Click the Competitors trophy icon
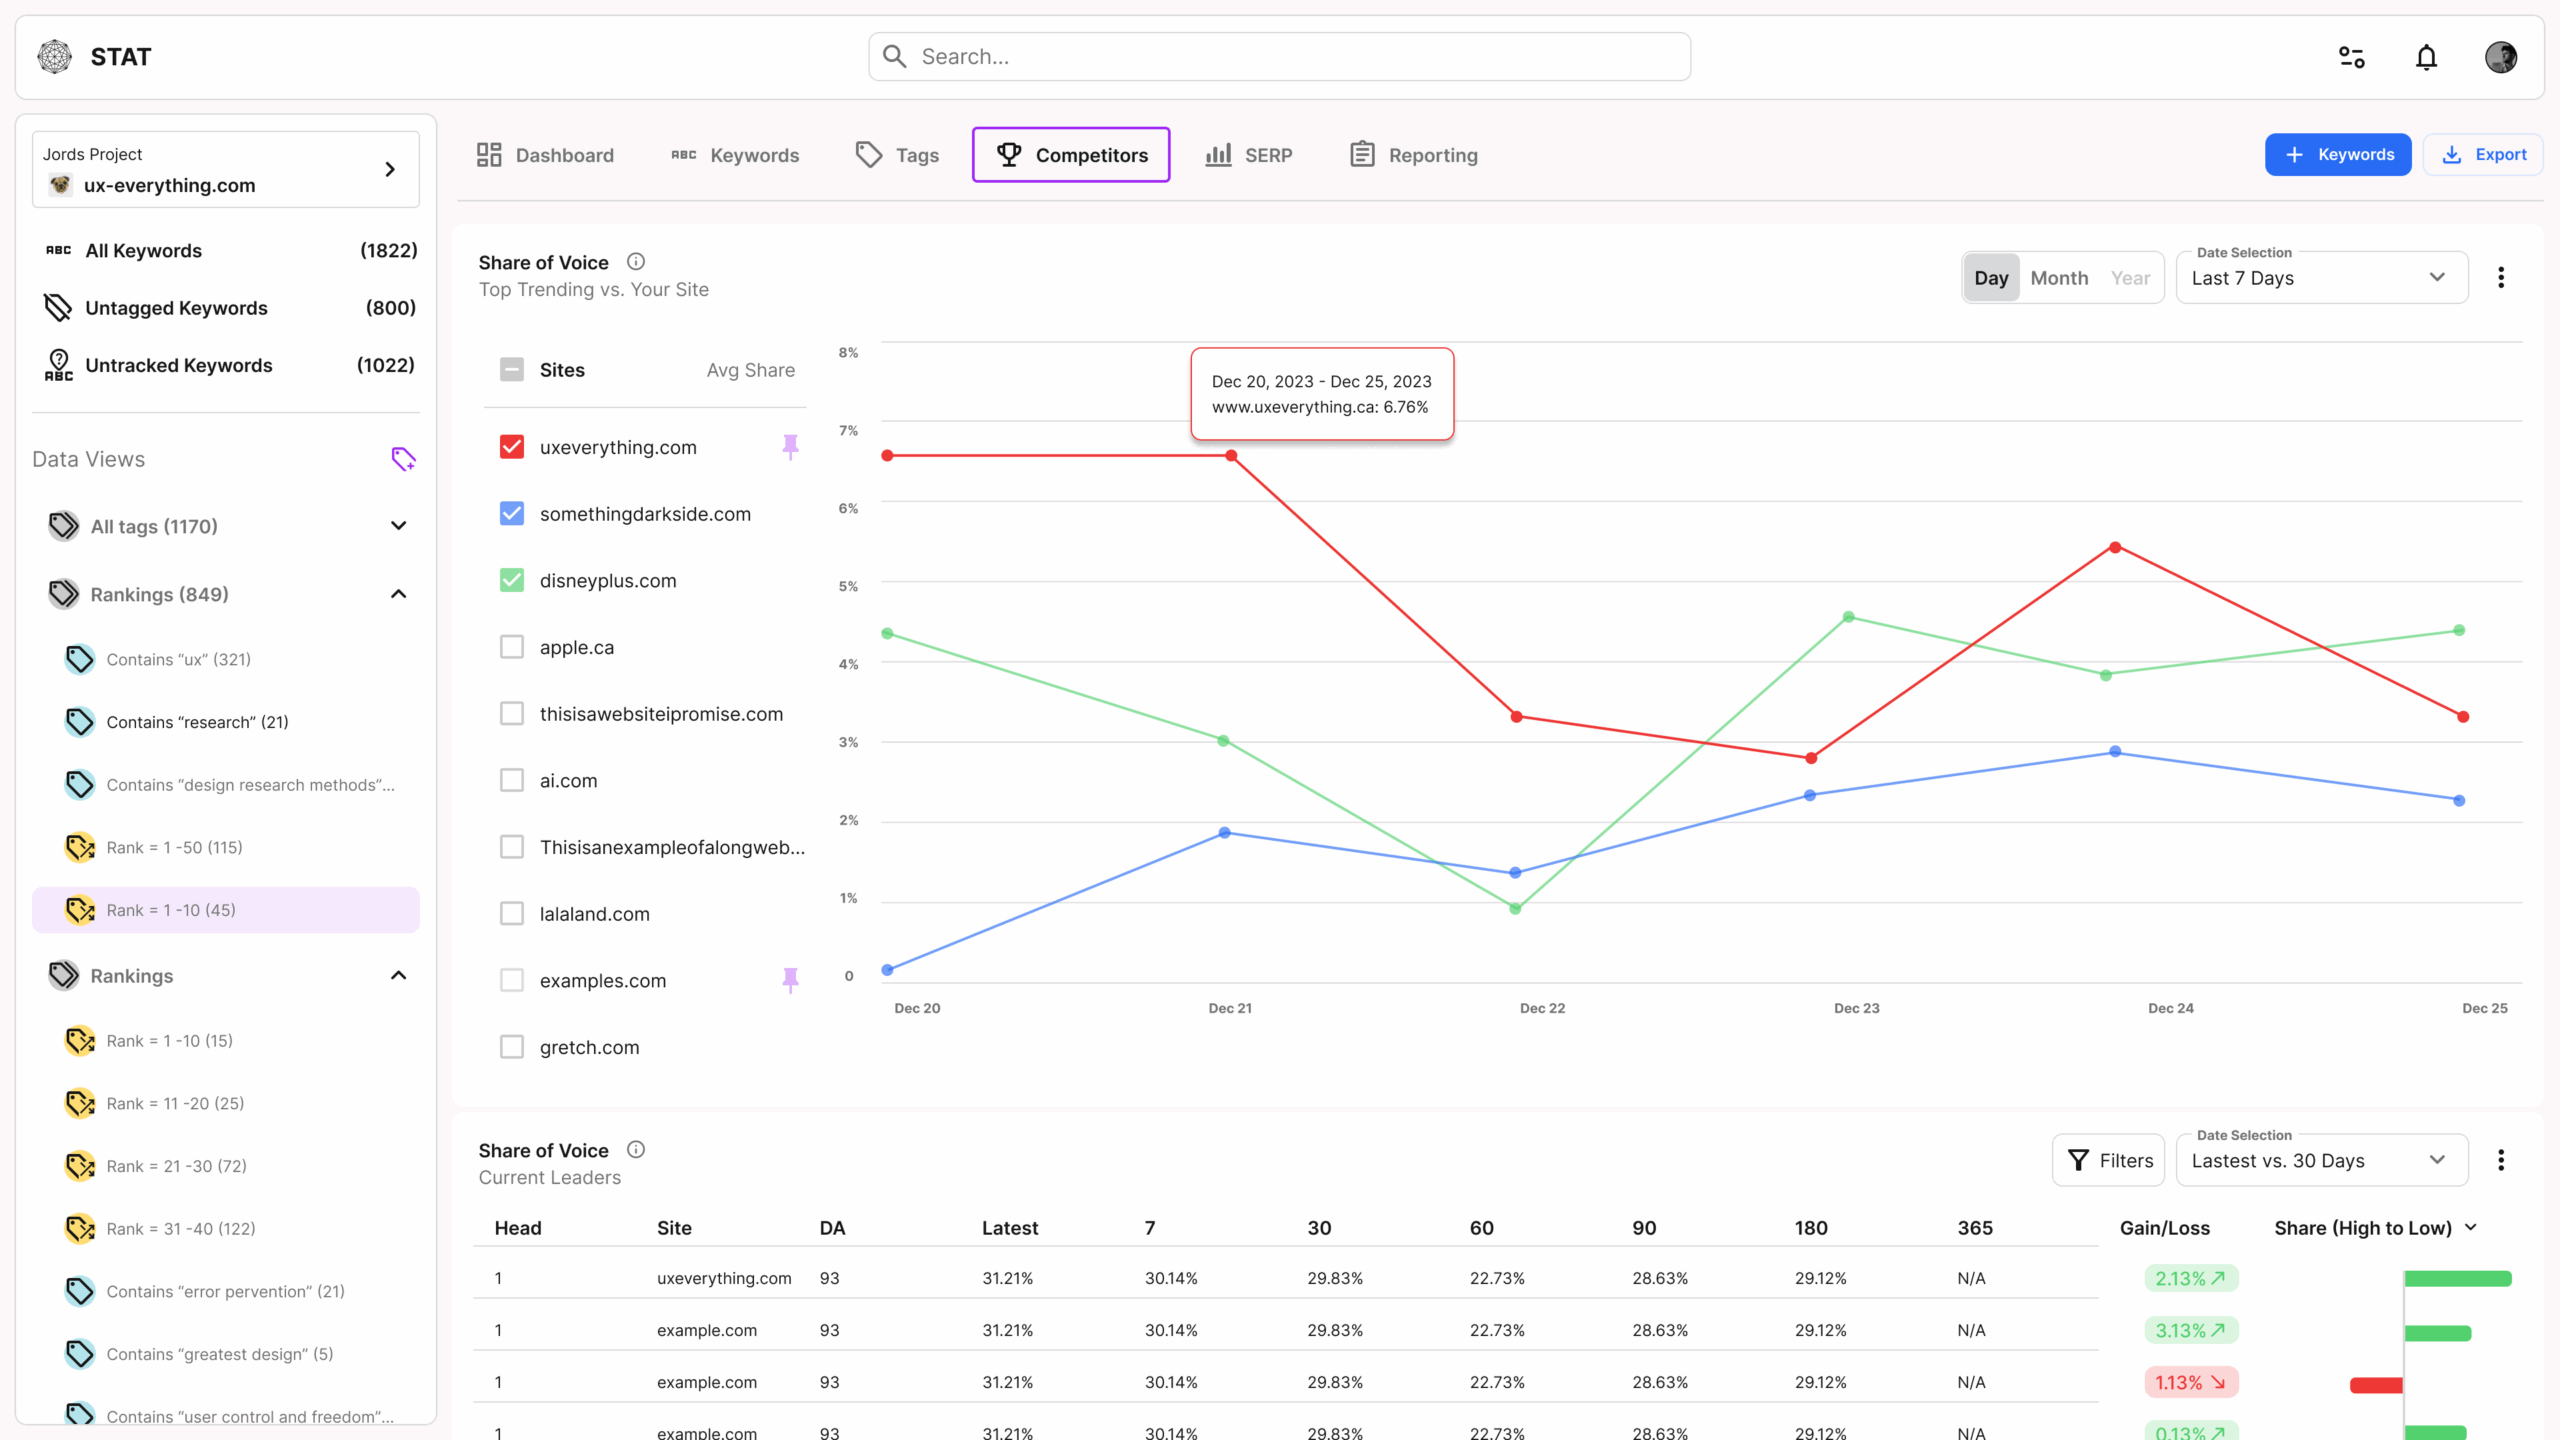 point(1009,154)
